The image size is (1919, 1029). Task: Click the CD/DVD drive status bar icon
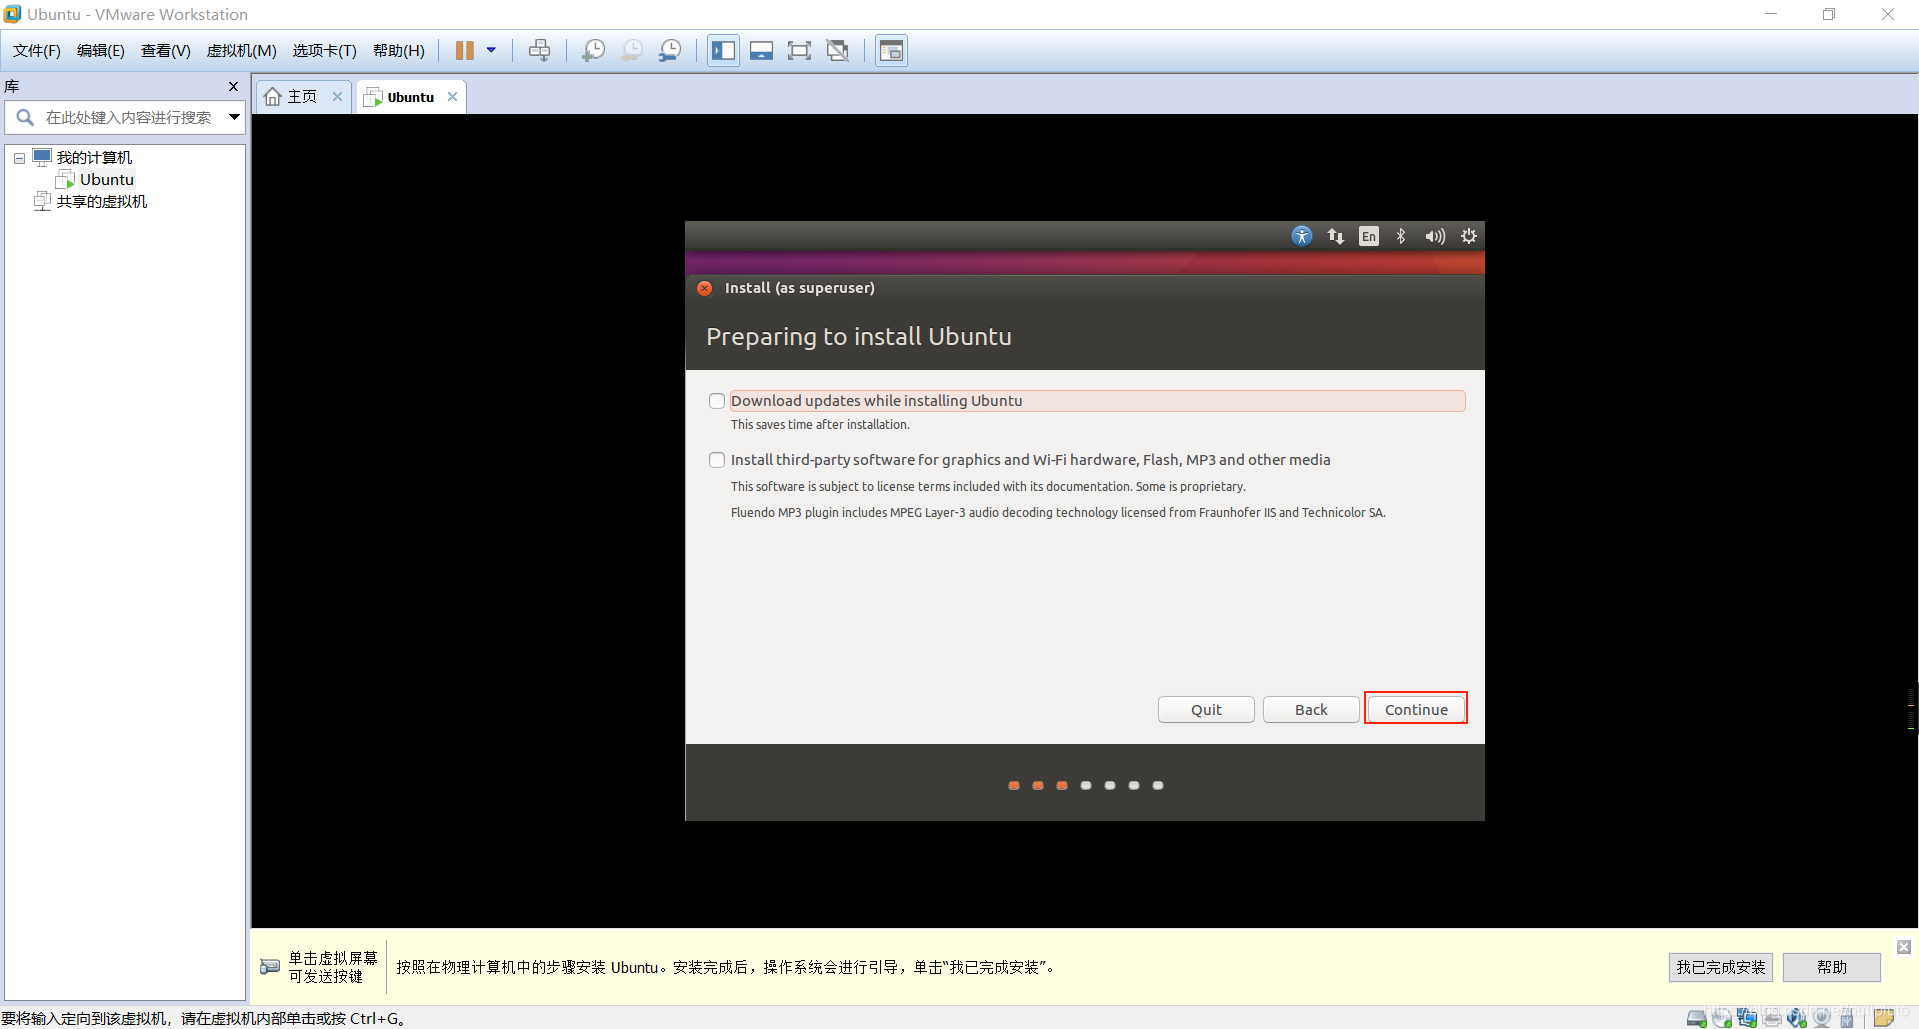pyautogui.click(x=1722, y=1018)
